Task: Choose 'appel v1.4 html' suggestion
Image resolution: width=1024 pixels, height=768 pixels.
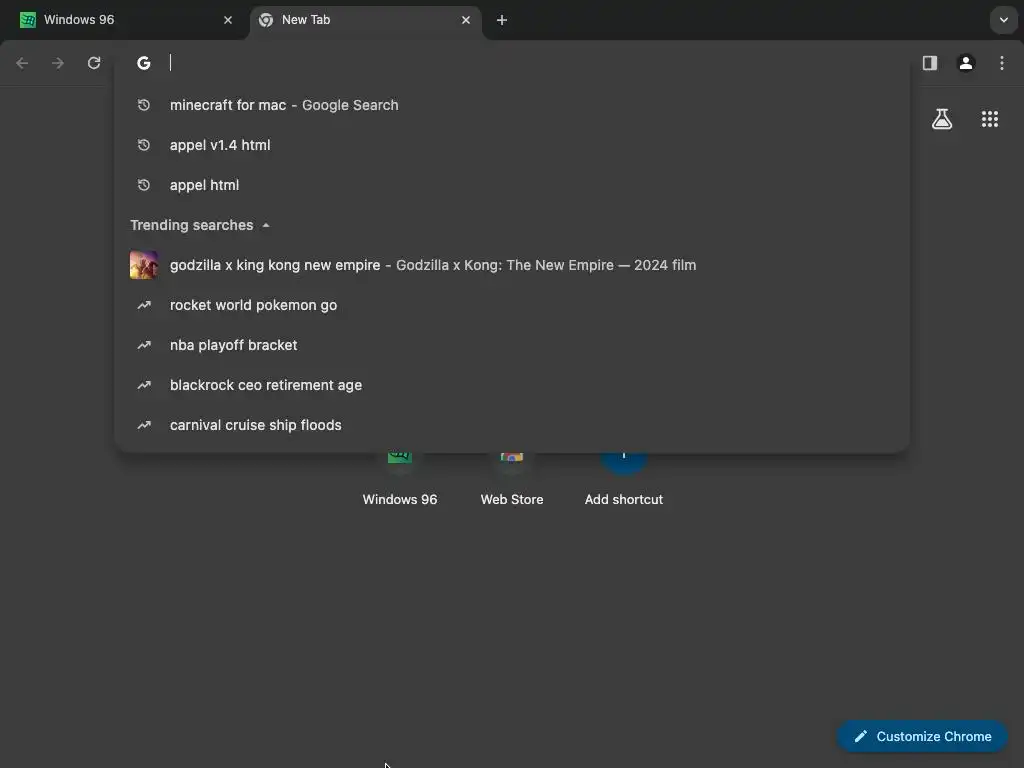Action: pyautogui.click(x=512, y=145)
